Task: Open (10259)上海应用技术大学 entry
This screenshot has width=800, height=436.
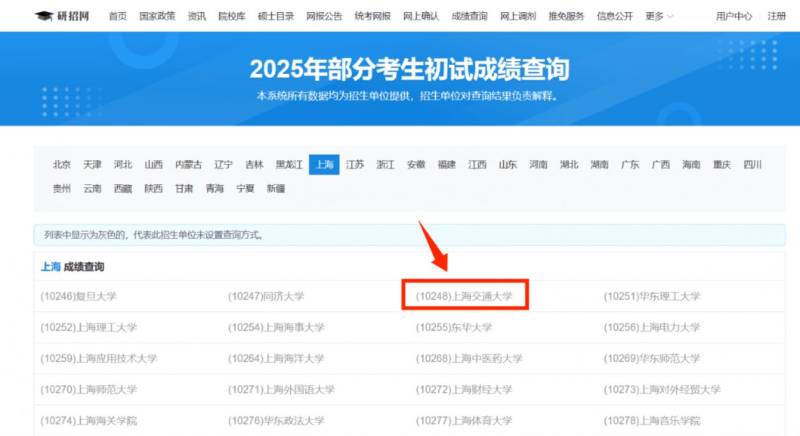Action: (x=98, y=358)
